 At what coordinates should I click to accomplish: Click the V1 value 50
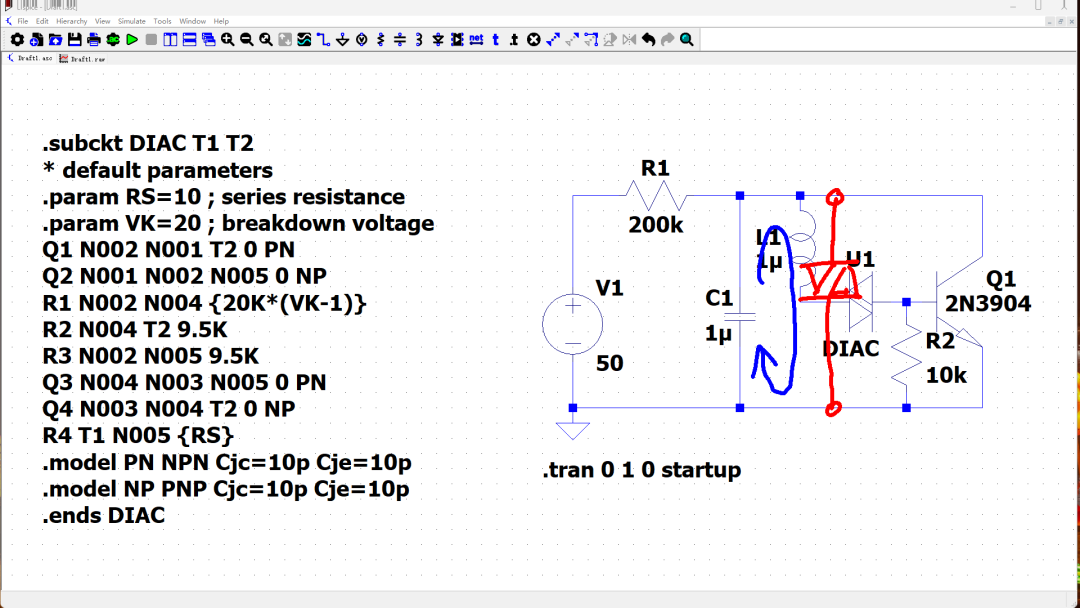(610, 364)
